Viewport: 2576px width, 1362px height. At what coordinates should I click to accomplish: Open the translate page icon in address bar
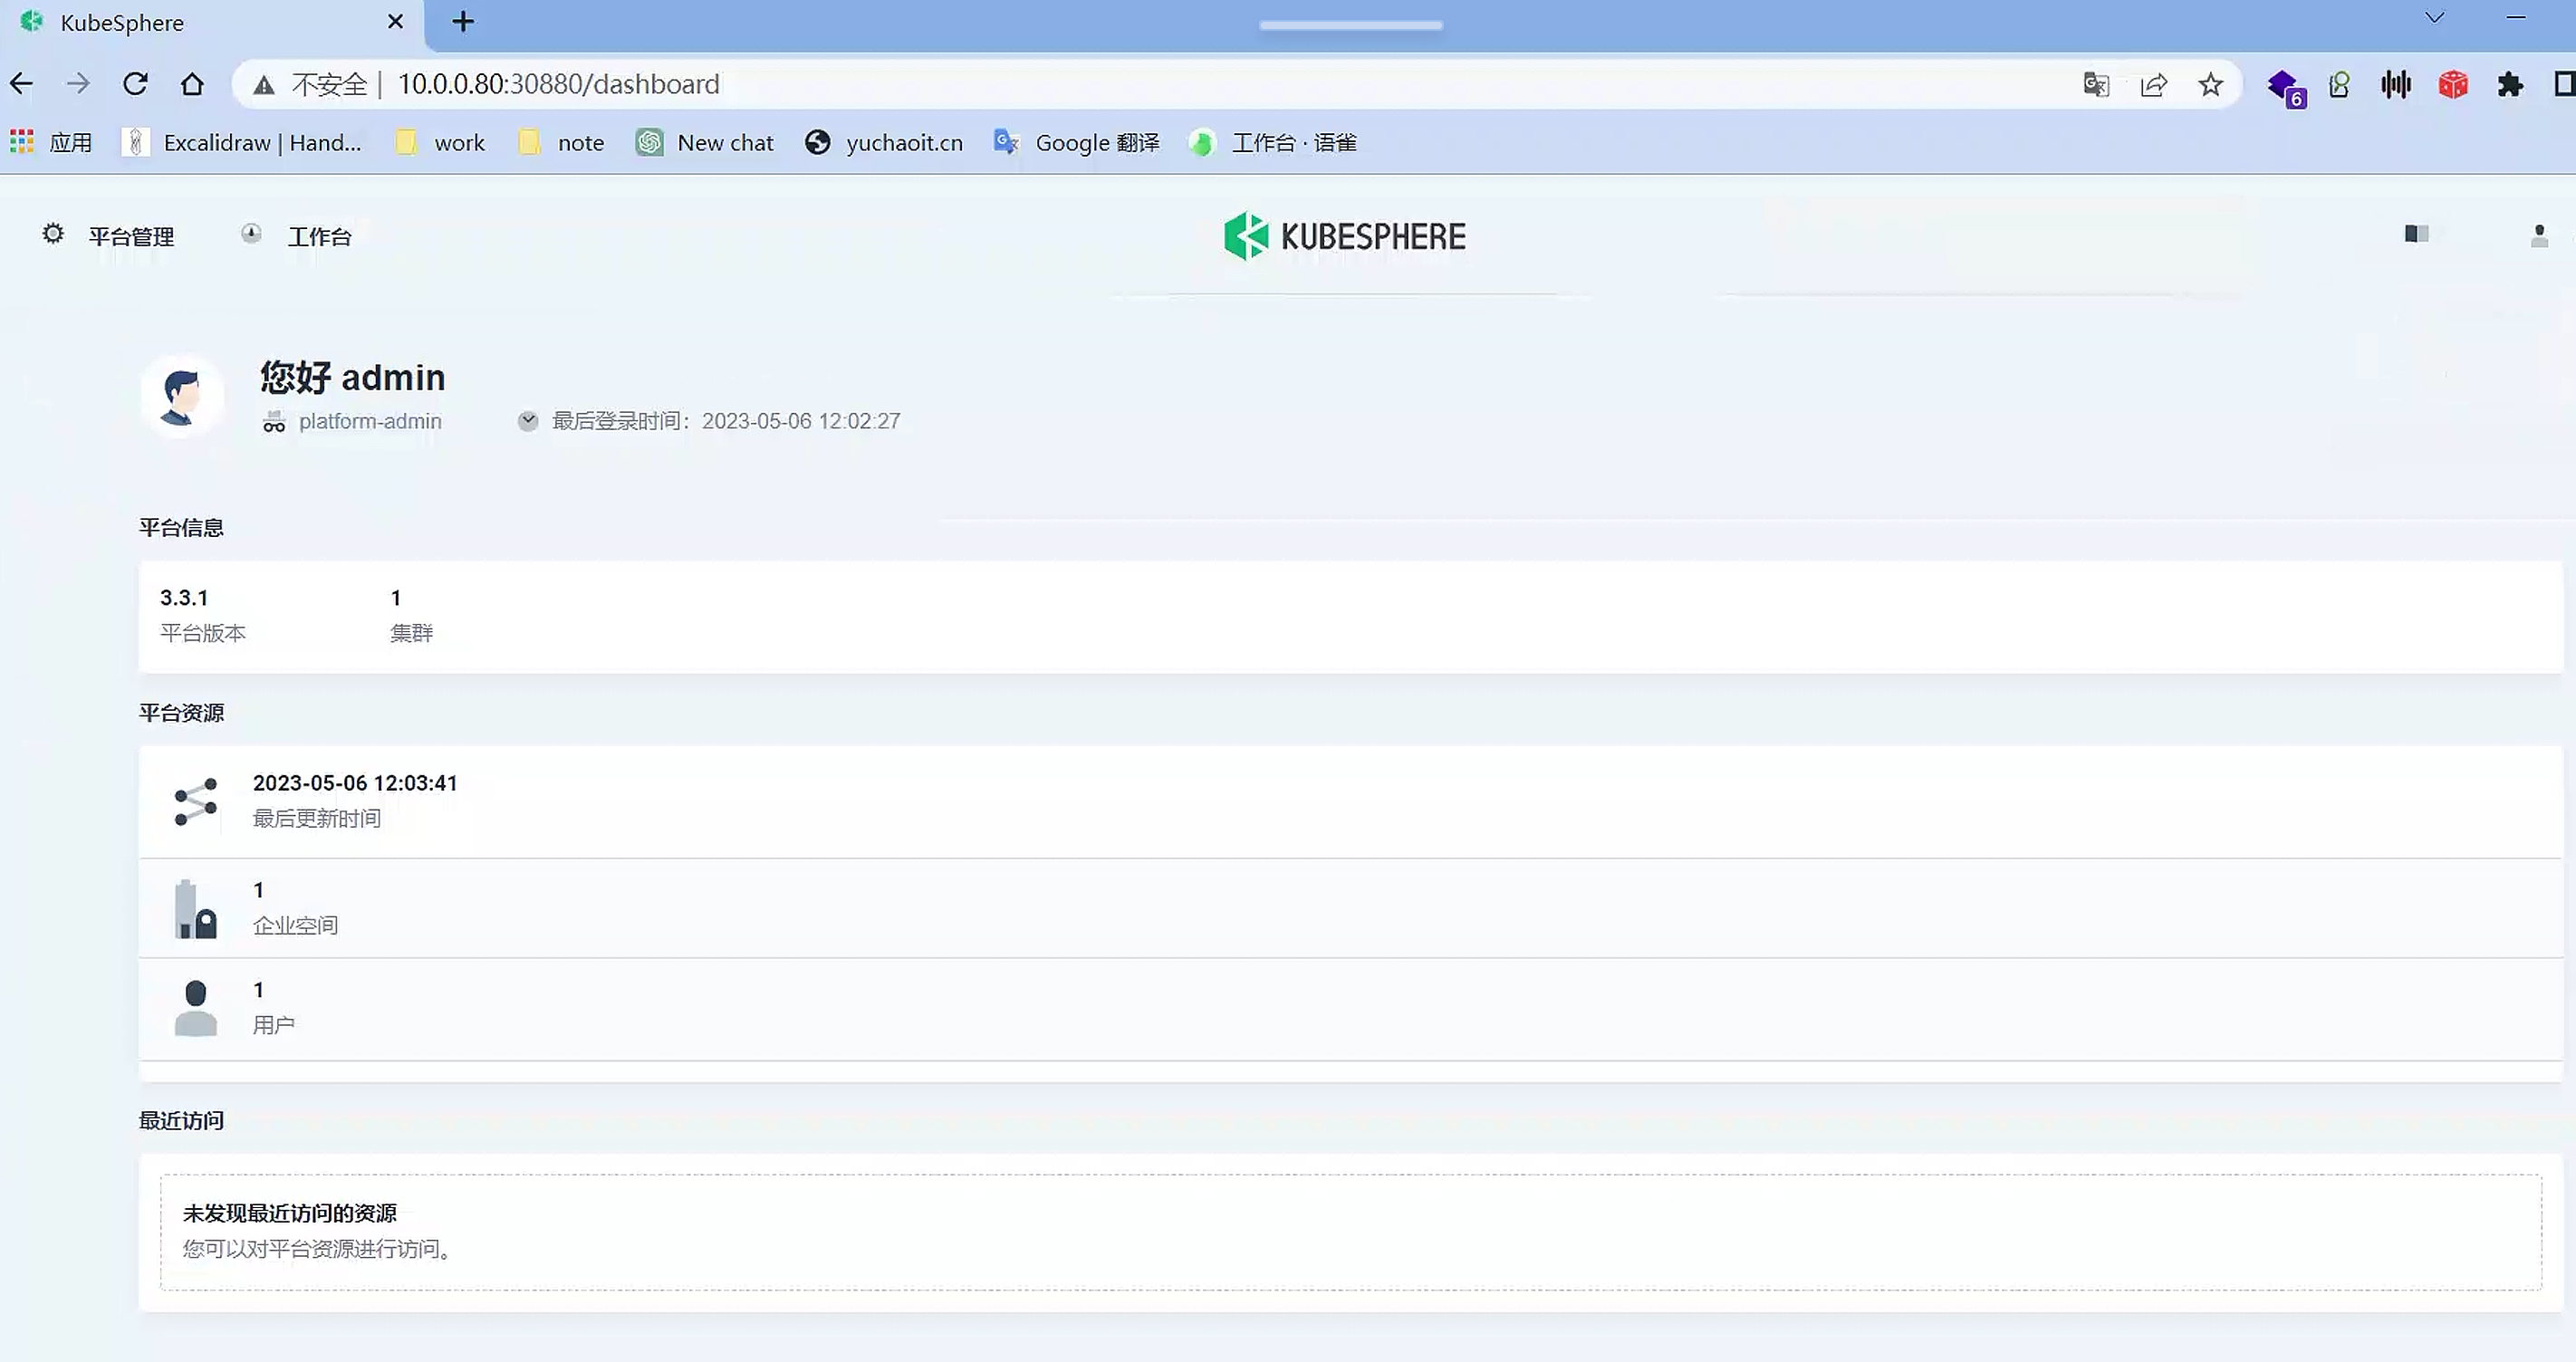click(x=2096, y=84)
